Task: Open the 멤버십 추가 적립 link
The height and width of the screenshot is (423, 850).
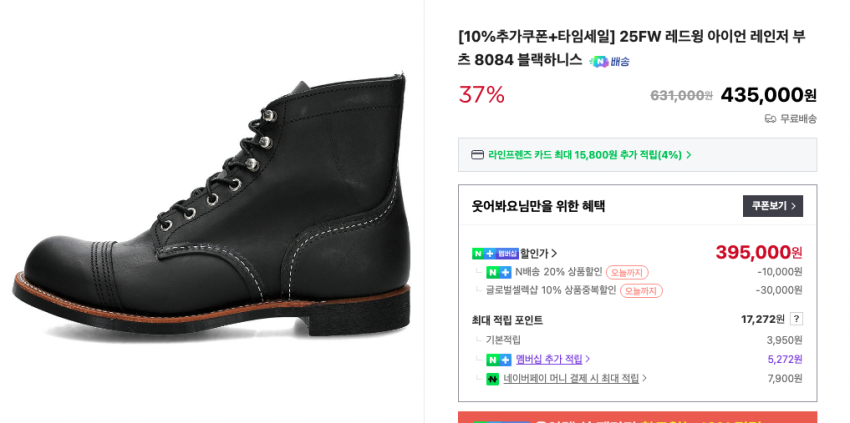Action: tap(552, 359)
